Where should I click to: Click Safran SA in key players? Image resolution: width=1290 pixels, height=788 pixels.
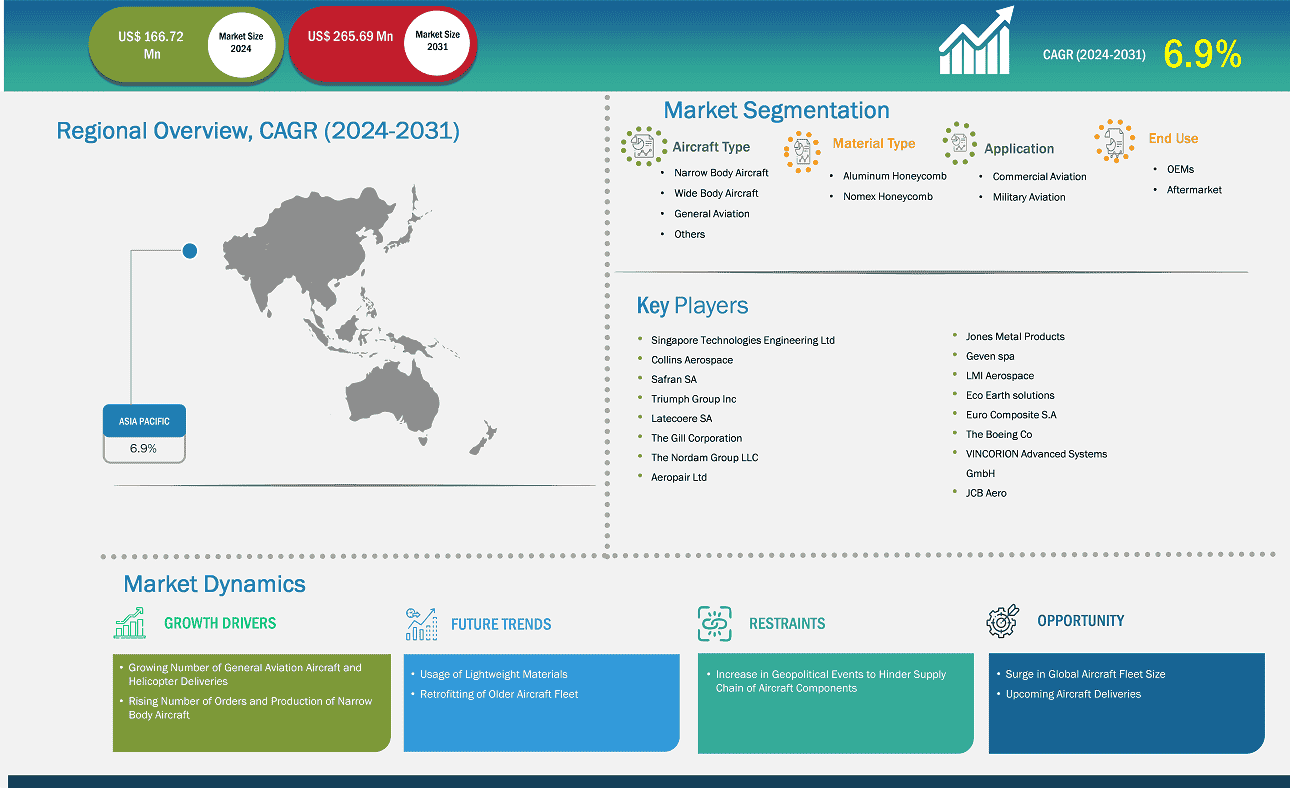pyautogui.click(x=674, y=379)
